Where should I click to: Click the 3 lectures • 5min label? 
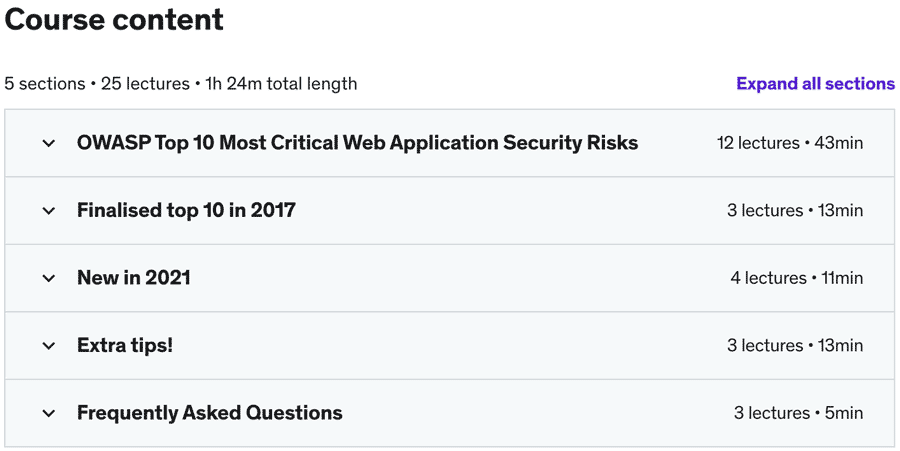[798, 413]
